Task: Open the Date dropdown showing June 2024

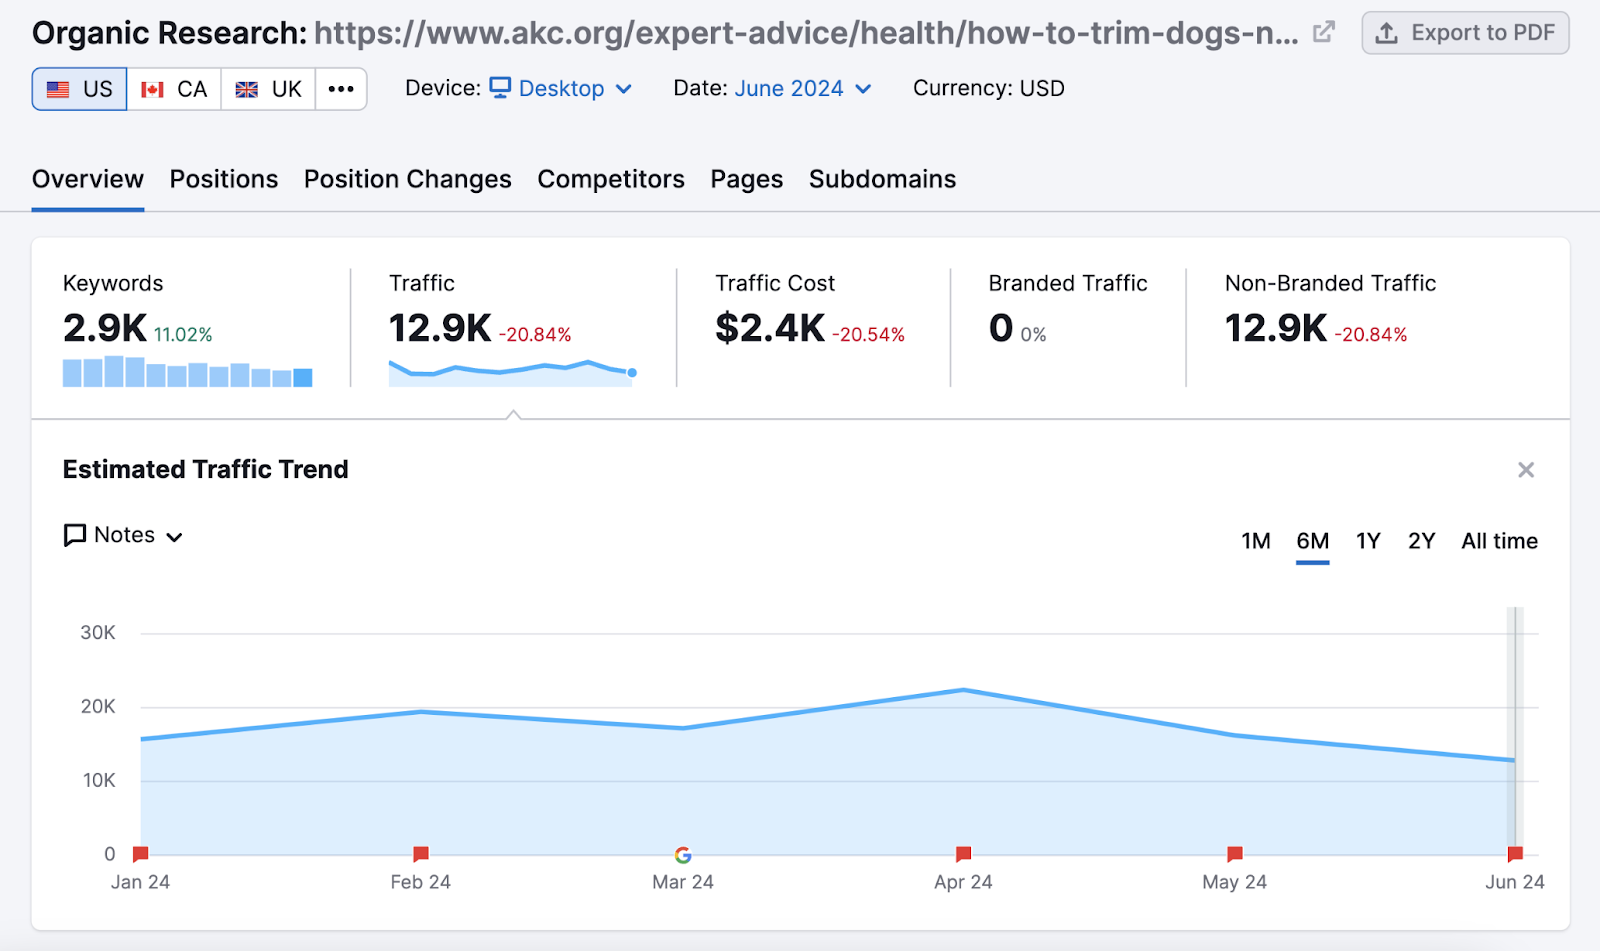Action: (789, 88)
